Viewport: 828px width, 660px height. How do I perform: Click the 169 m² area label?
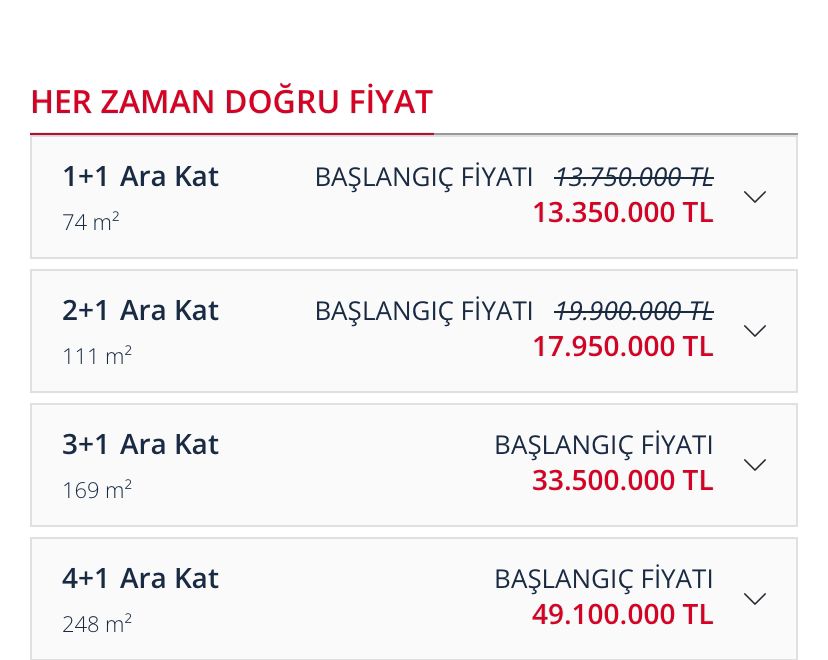click(97, 490)
